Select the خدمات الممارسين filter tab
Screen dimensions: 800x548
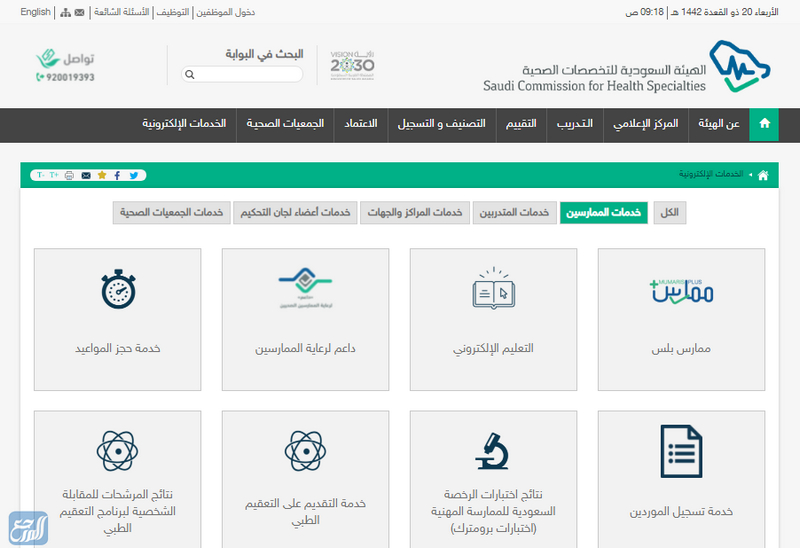(x=604, y=213)
